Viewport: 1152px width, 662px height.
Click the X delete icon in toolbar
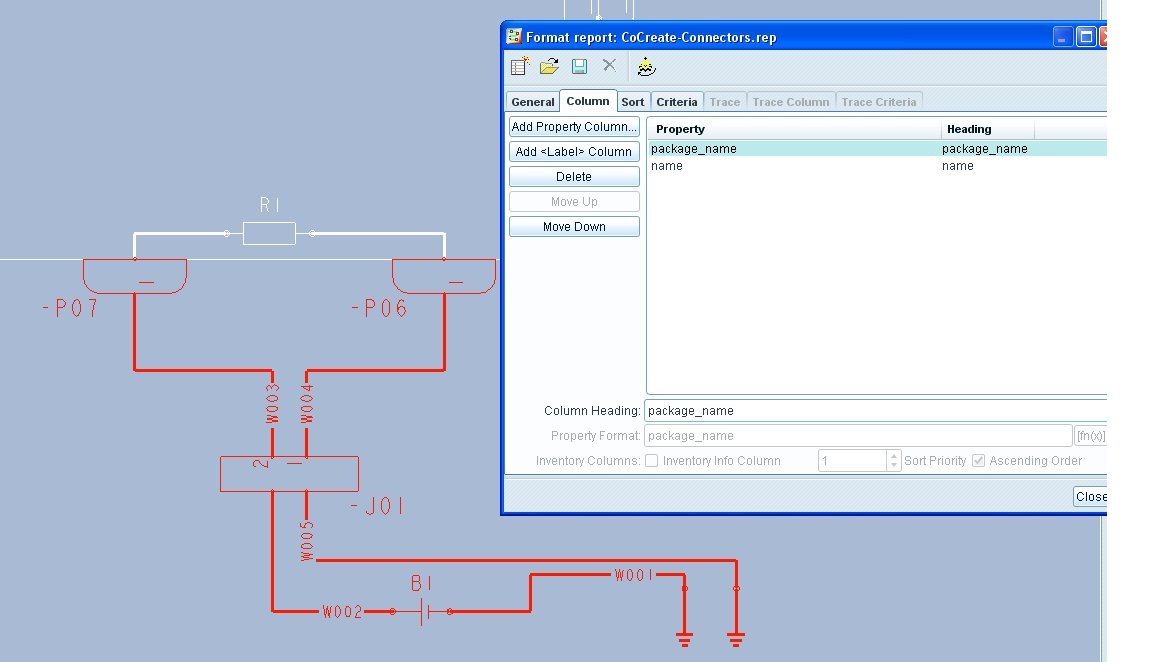tap(609, 65)
